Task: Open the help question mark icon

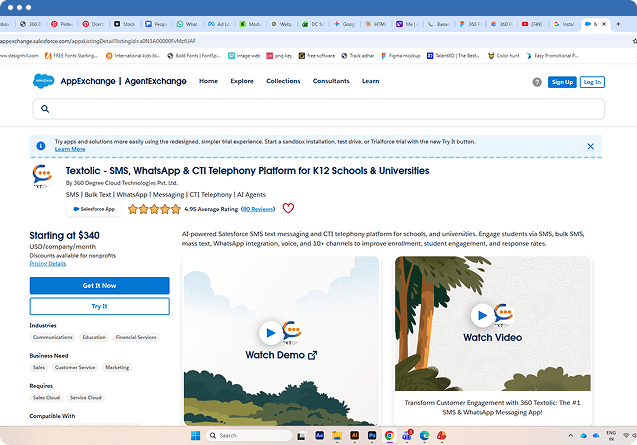Action: (x=537, y=82)
